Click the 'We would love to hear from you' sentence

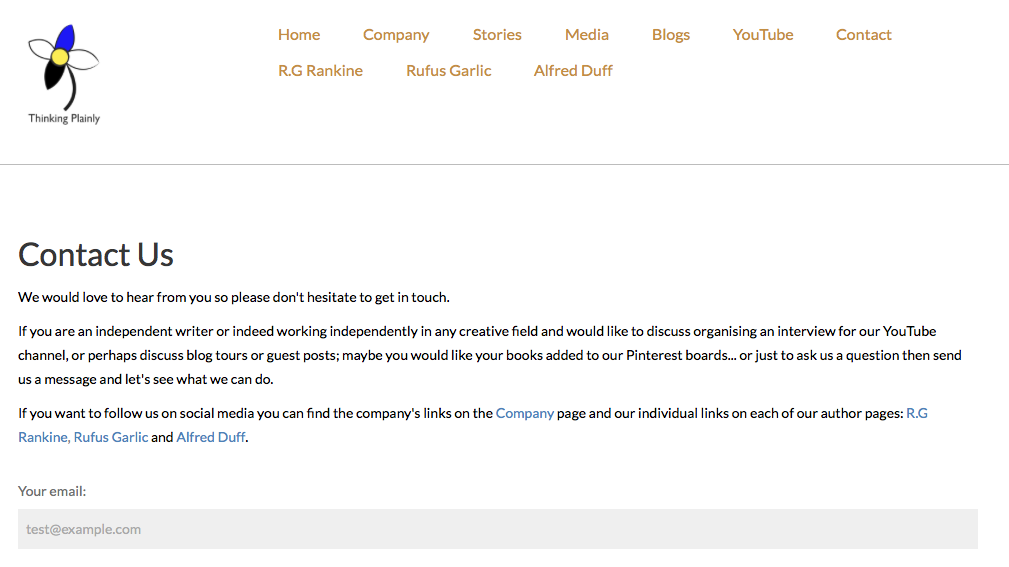pos(234,297)
